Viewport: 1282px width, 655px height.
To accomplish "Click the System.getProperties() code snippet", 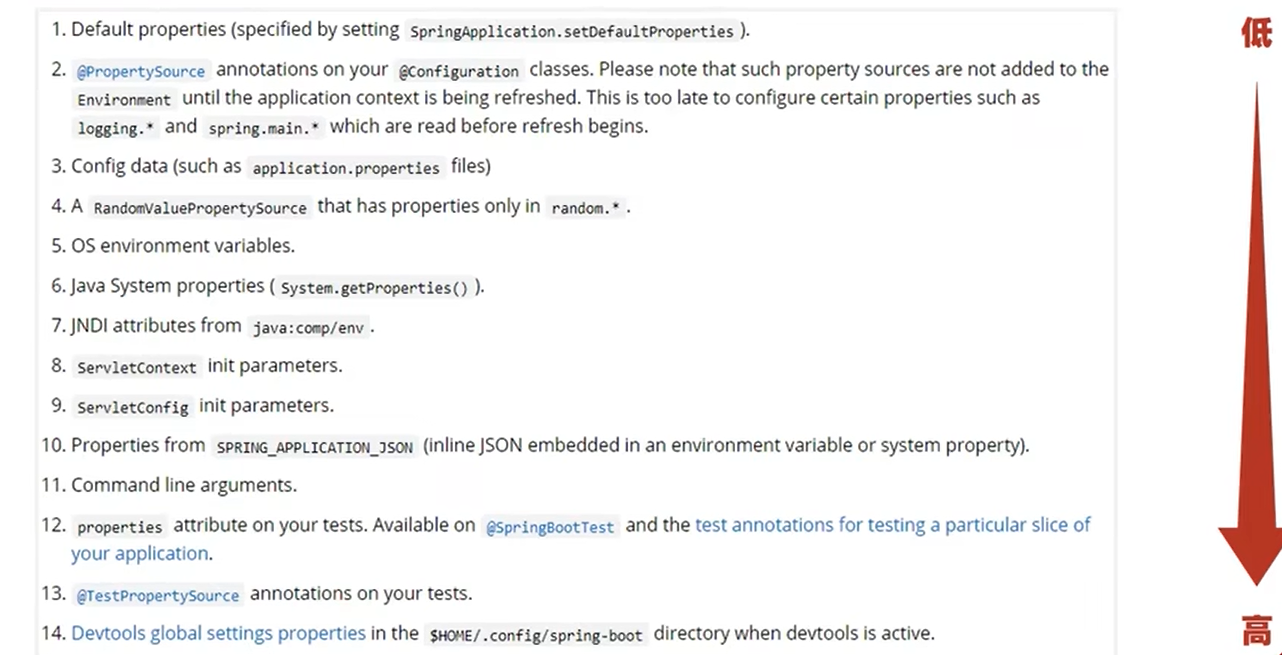I will pos(374,288).
